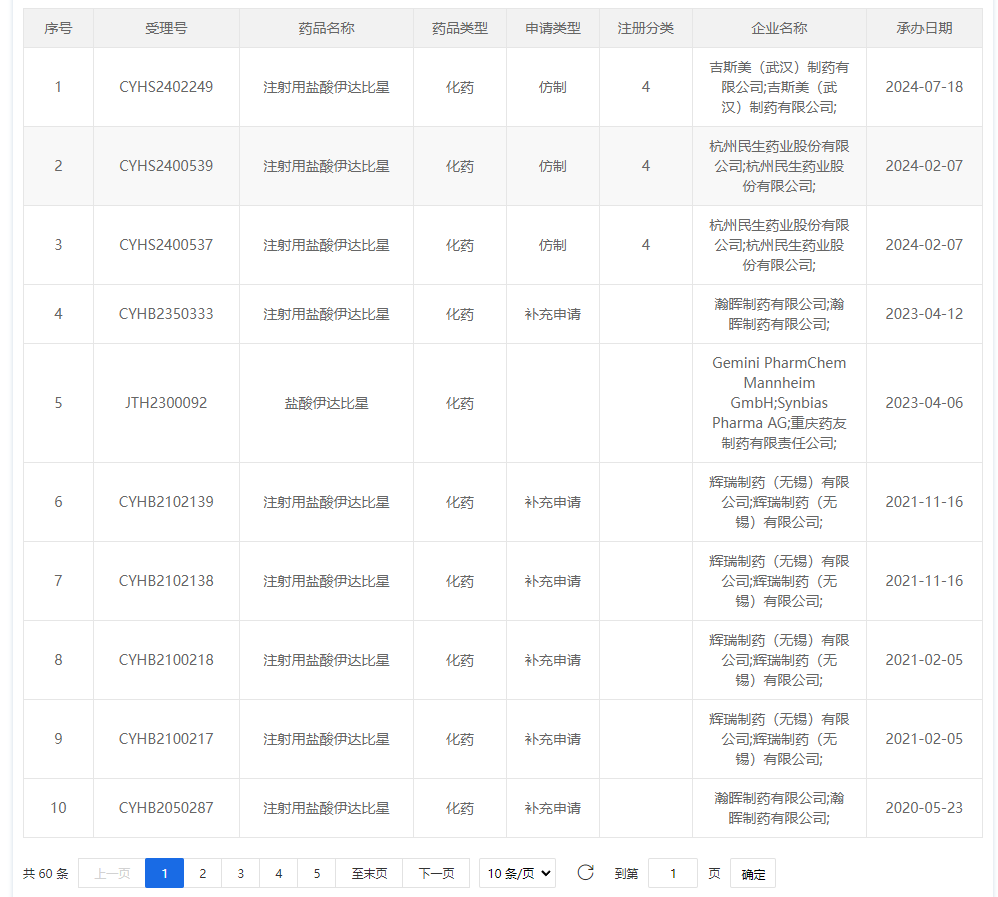Click date 2023-04-12
Image resolution: width=998 pixels, height=897 pixels.
924,314
